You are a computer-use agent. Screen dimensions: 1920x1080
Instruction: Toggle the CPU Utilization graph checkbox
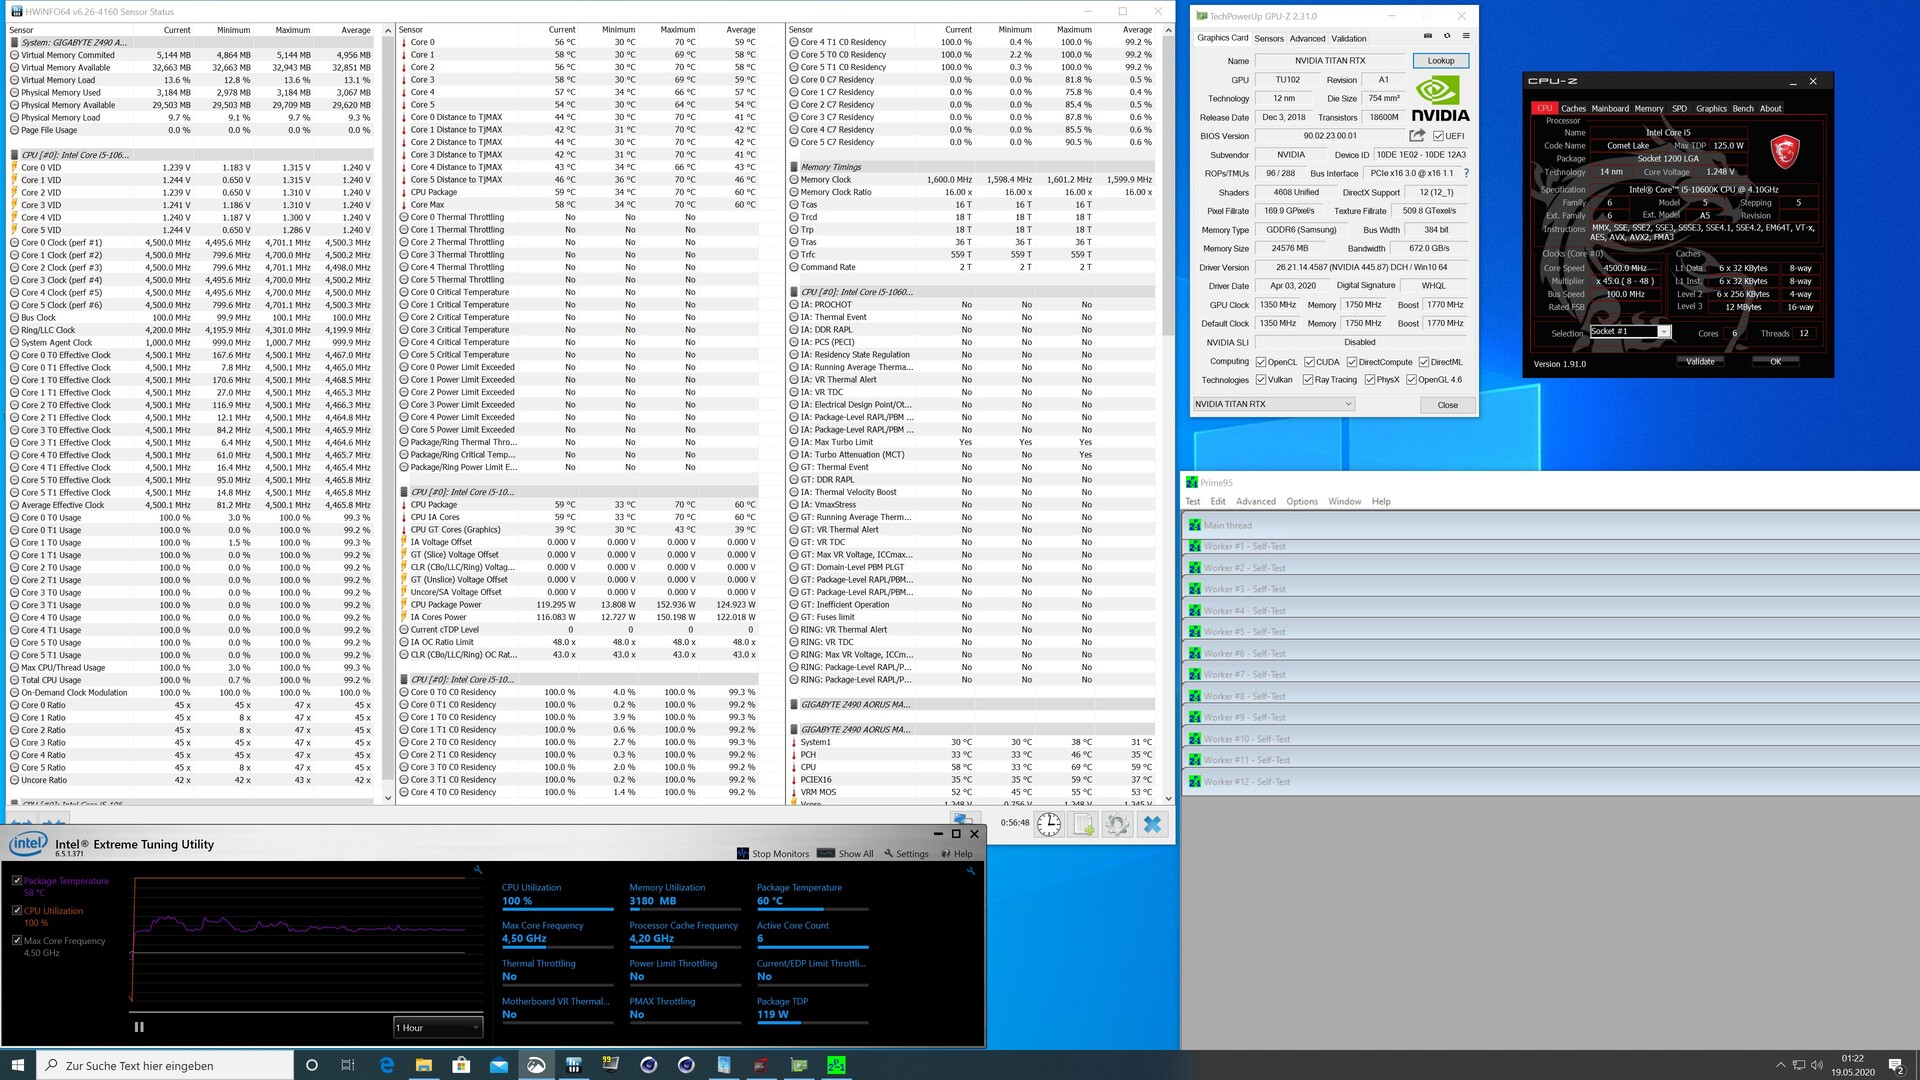17,911
